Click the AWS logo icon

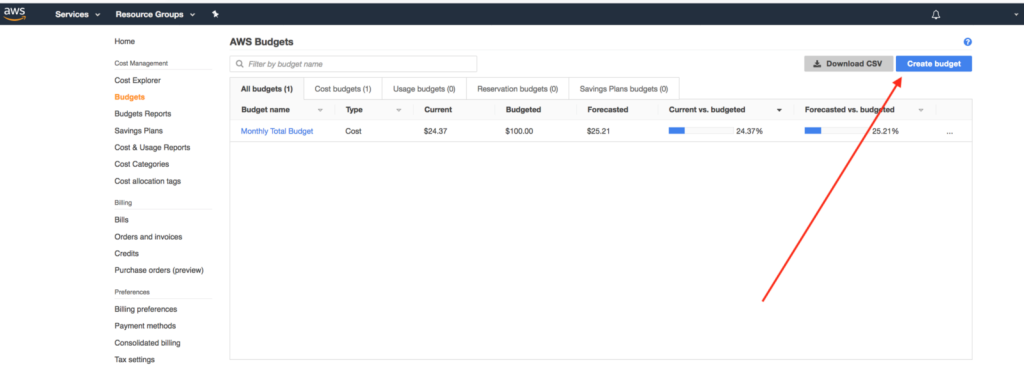coord(14,14)
